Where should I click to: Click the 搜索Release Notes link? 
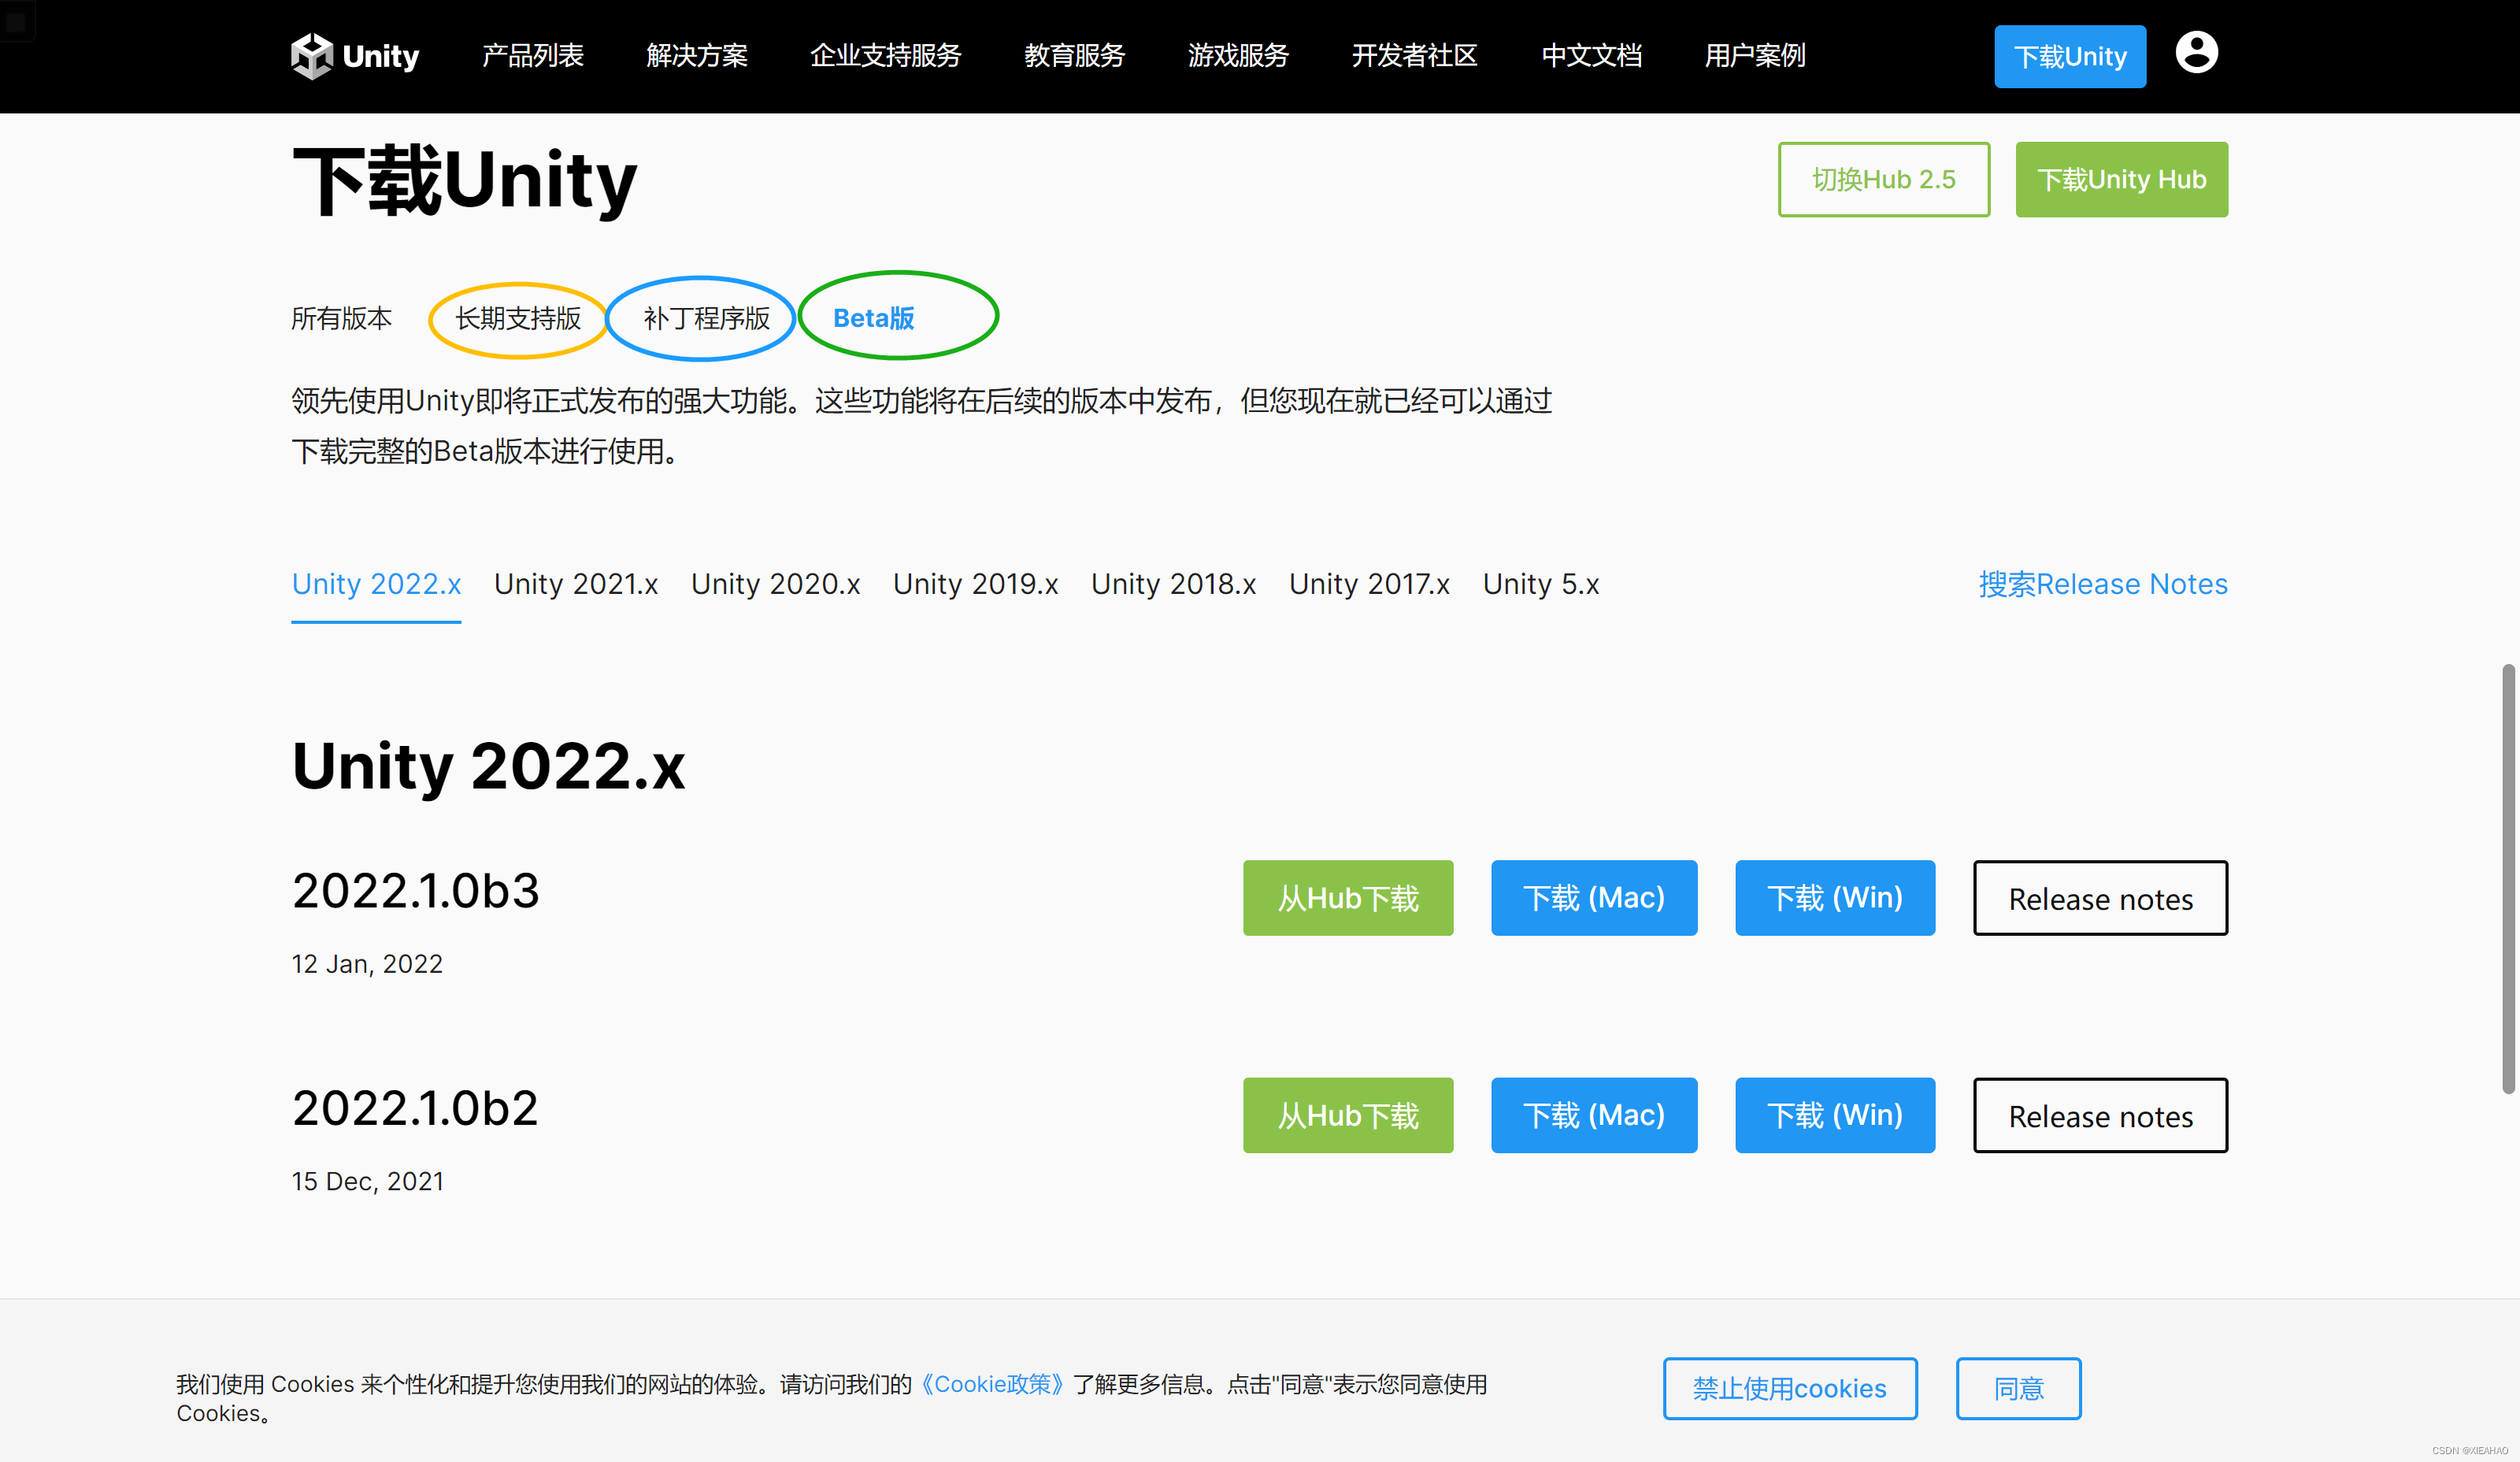[2102, 584]
